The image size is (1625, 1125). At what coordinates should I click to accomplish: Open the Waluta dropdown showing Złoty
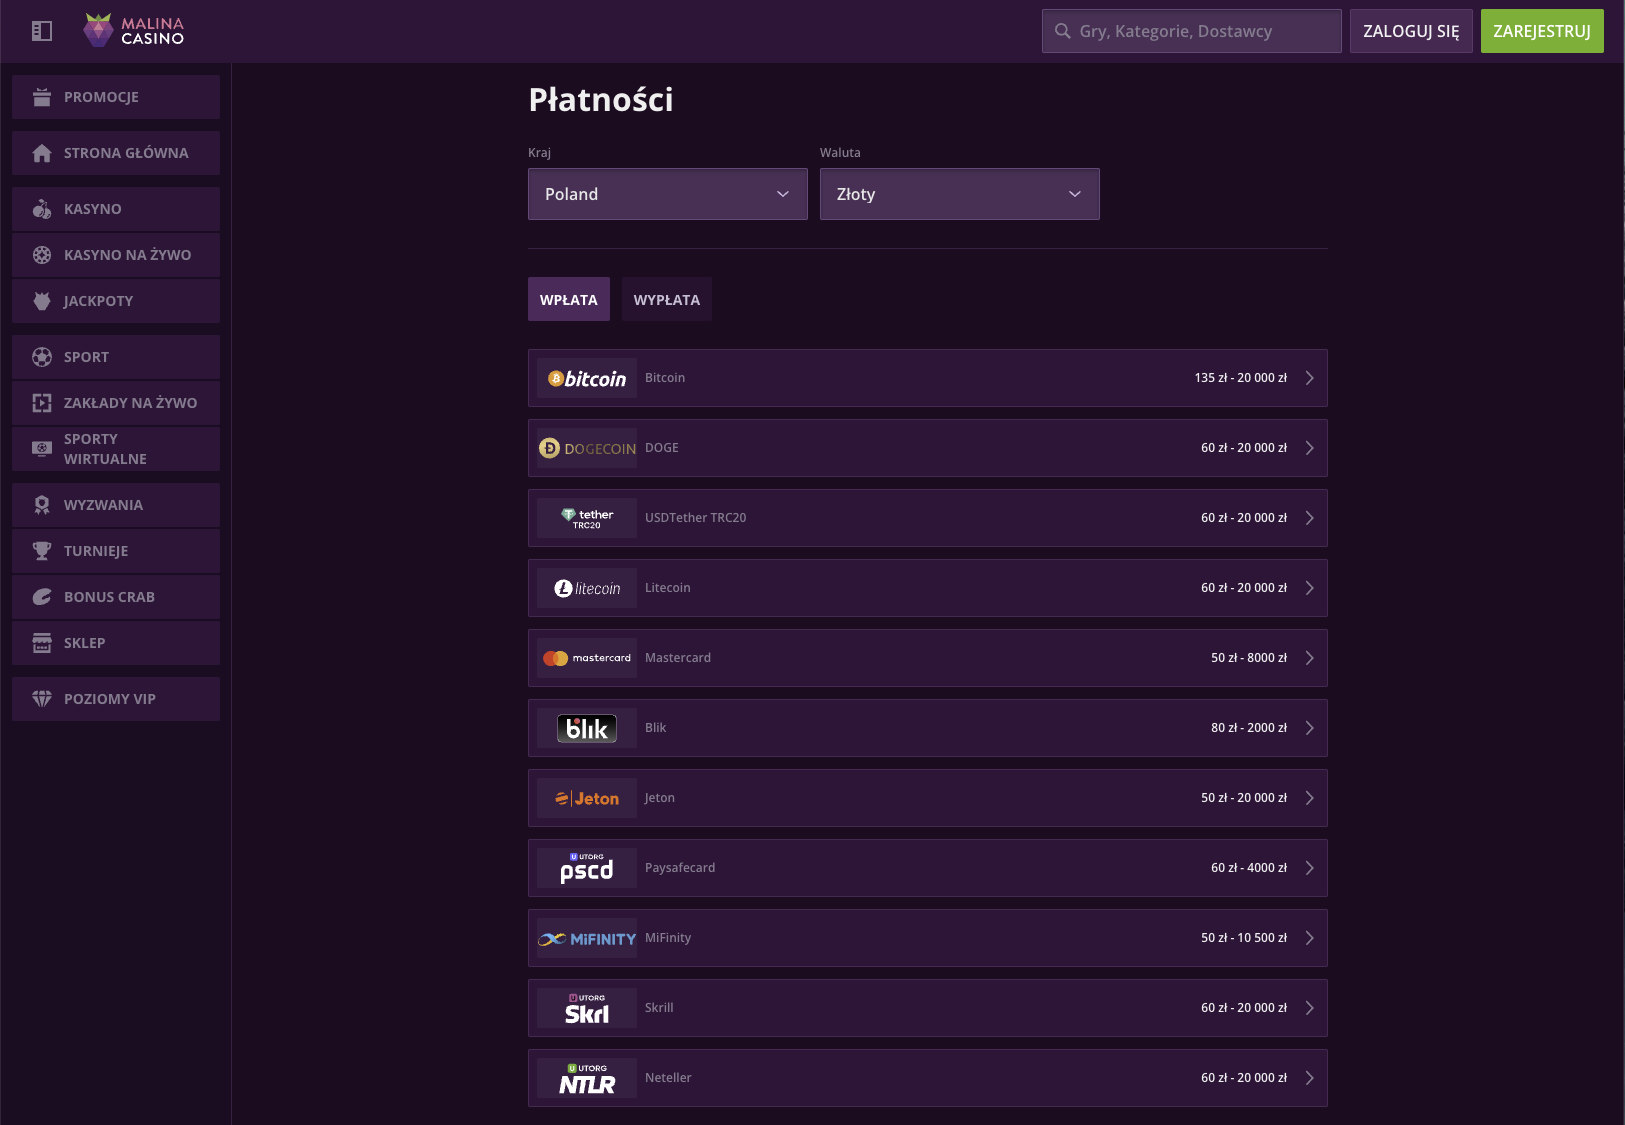(959, 194)
